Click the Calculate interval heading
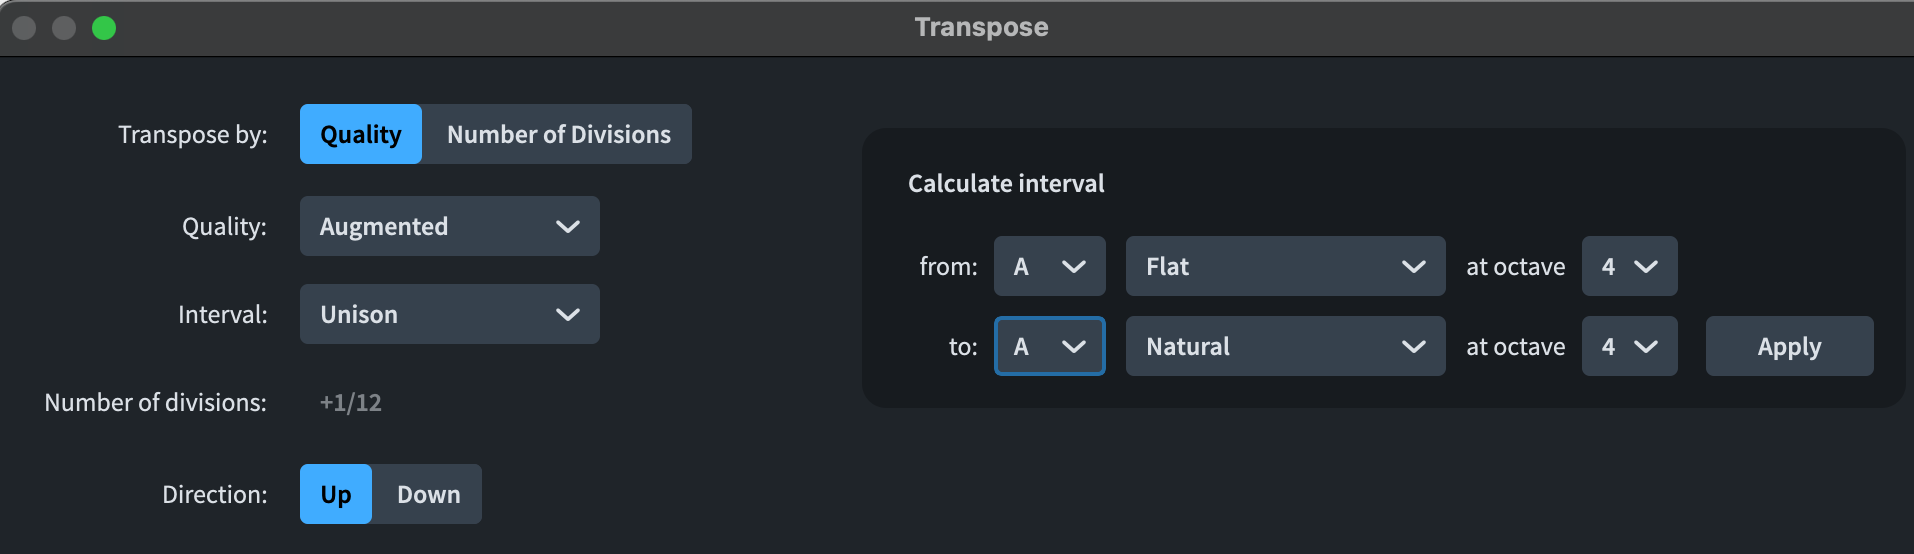This screenshot has width=1914, height=554. tap(1006, 183)
